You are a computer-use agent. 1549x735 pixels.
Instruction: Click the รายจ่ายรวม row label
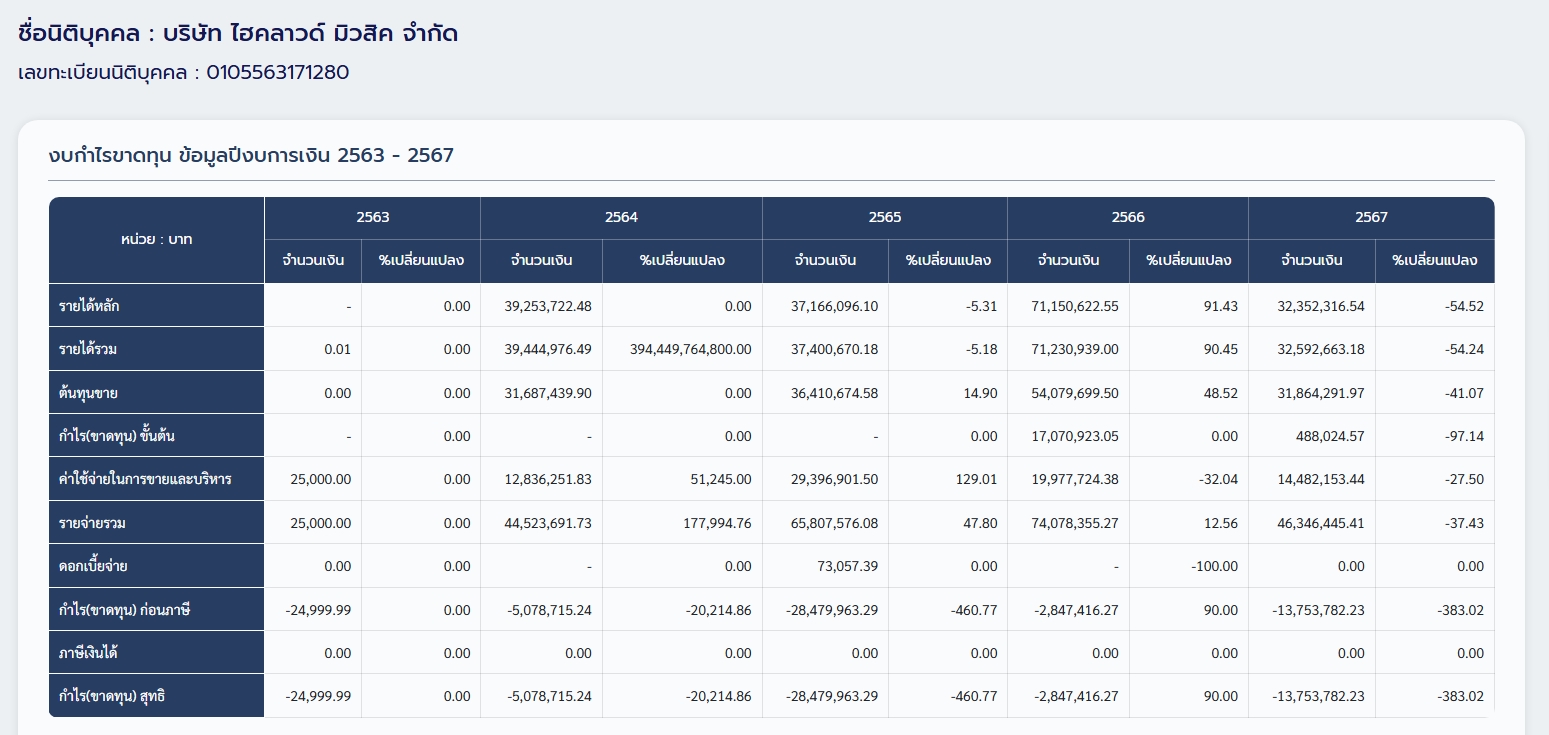point(93,523)
